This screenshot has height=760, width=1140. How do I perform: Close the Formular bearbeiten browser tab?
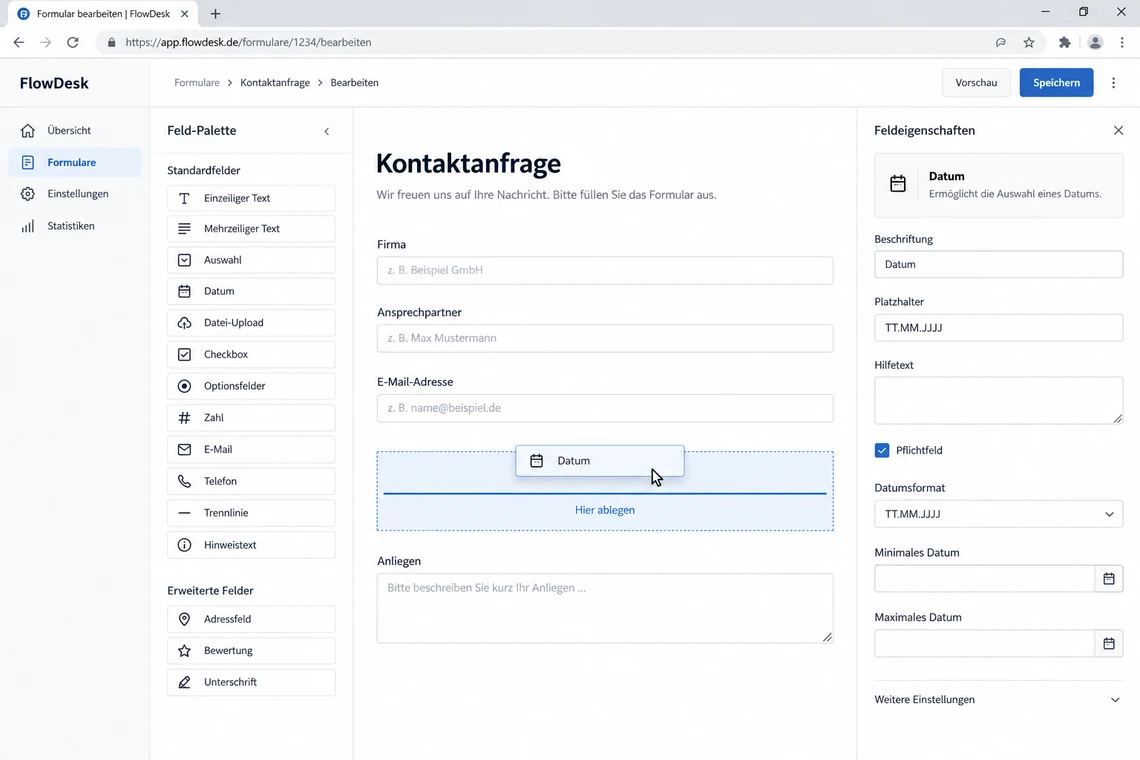(185, 14)
